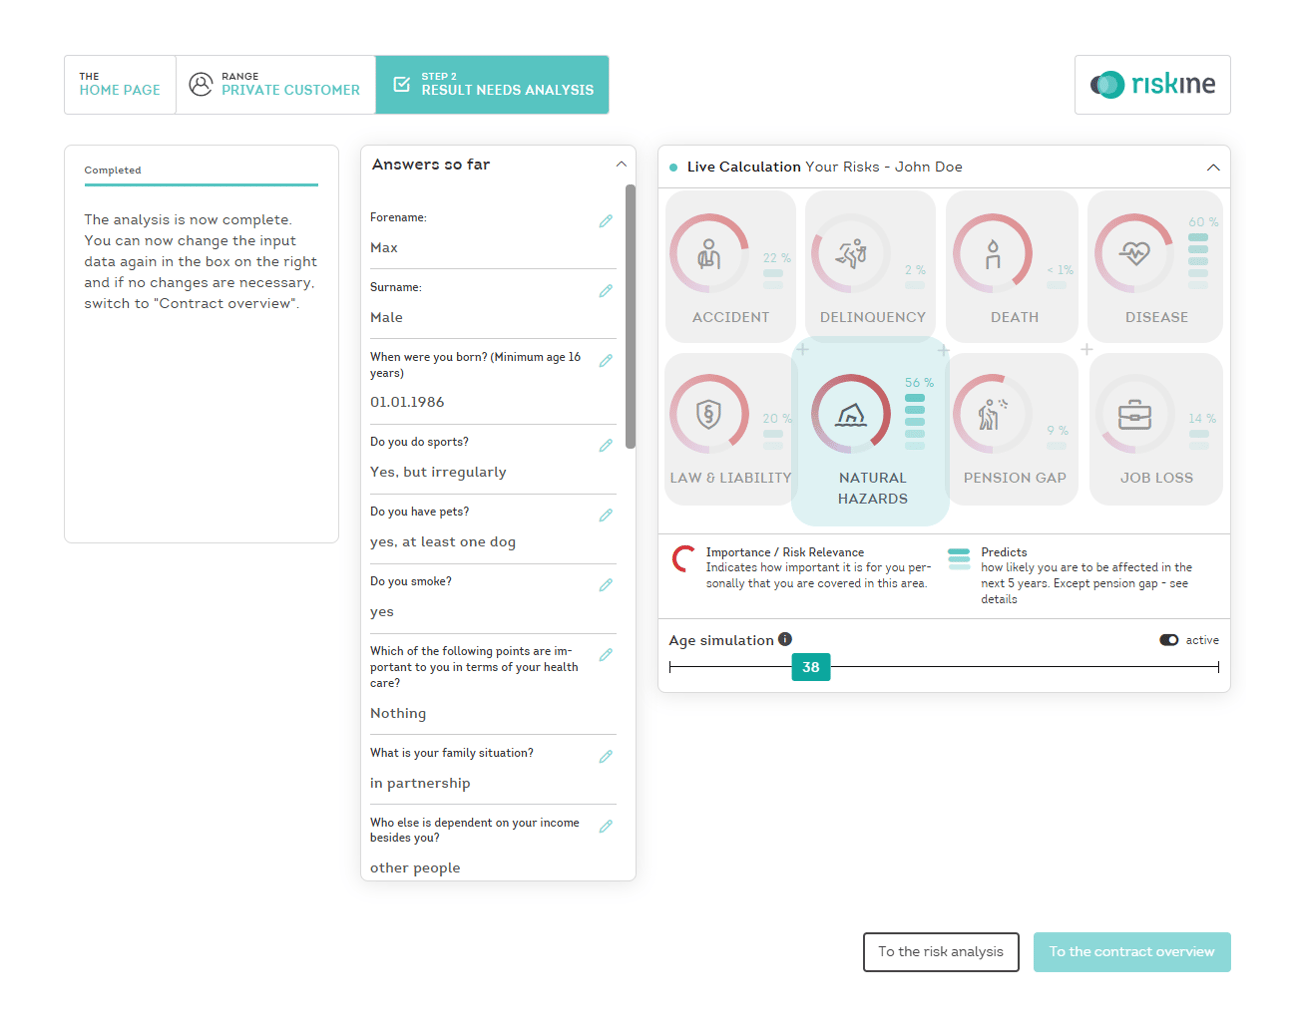Edit the family situation answer

tap(606, 757)
